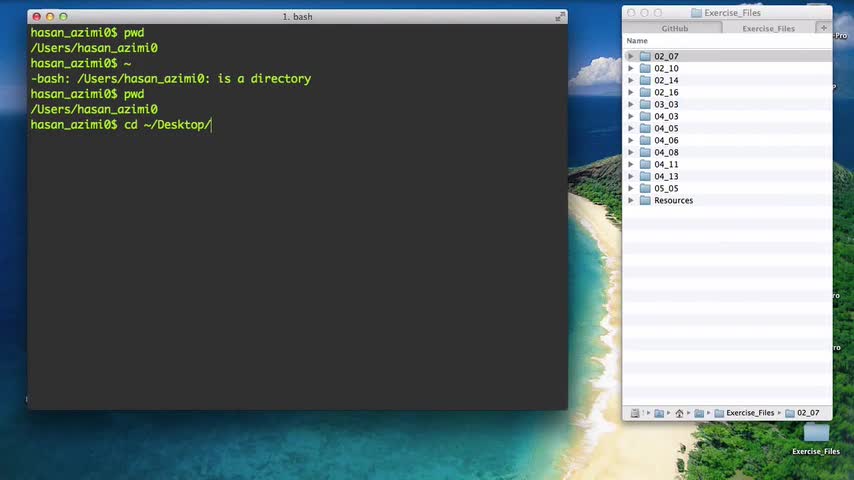
Task: Expand the 03_03 folder disclosure triangle
Action: (631, 104)
